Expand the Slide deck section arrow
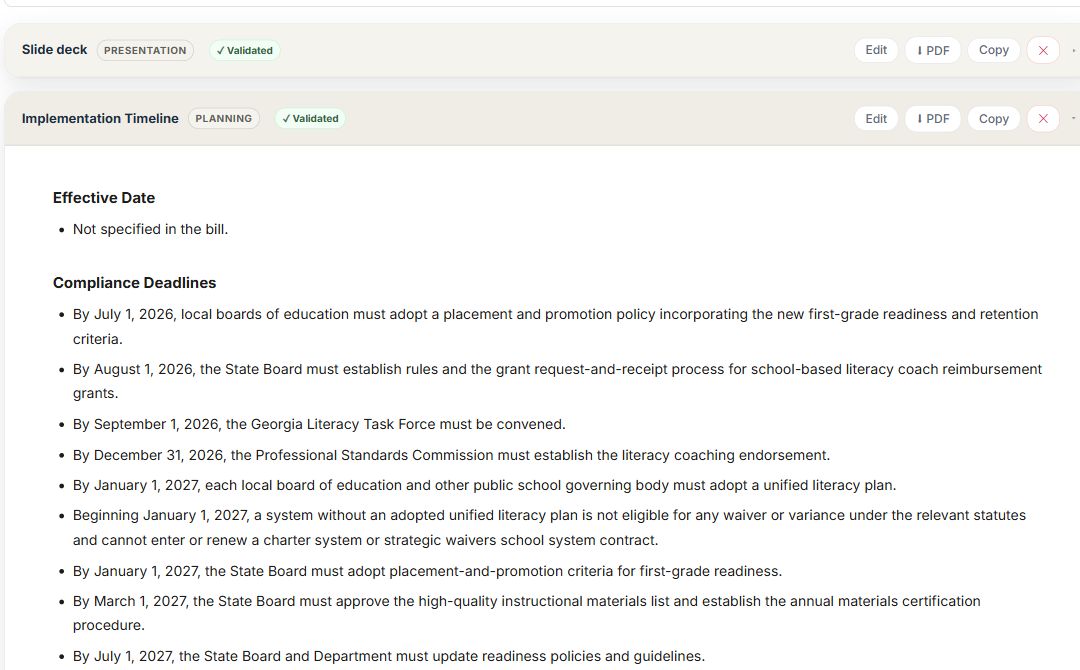 click(x=1073, y=50)
